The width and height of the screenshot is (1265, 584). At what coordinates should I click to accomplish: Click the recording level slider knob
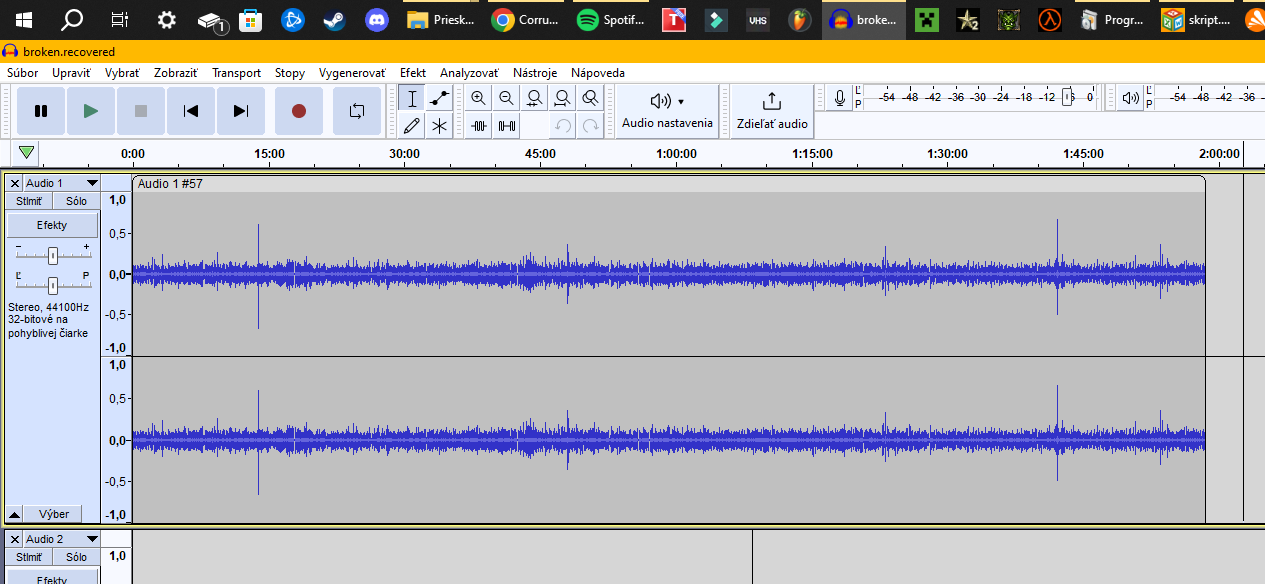[1068, 97]
